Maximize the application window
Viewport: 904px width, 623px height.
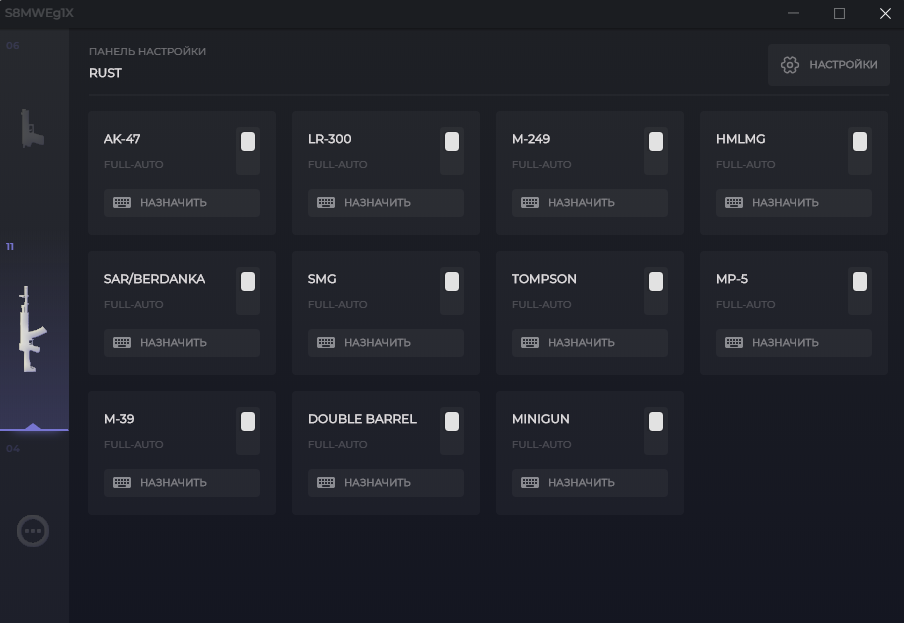(839, 13)
